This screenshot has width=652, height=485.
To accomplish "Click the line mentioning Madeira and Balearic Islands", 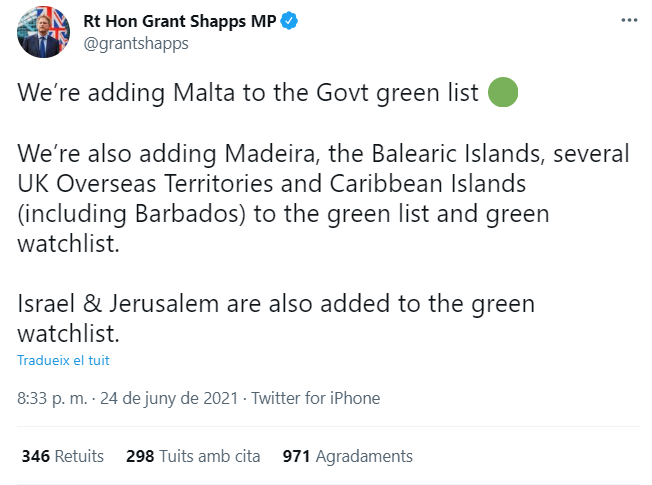I will tap(324, 155).
